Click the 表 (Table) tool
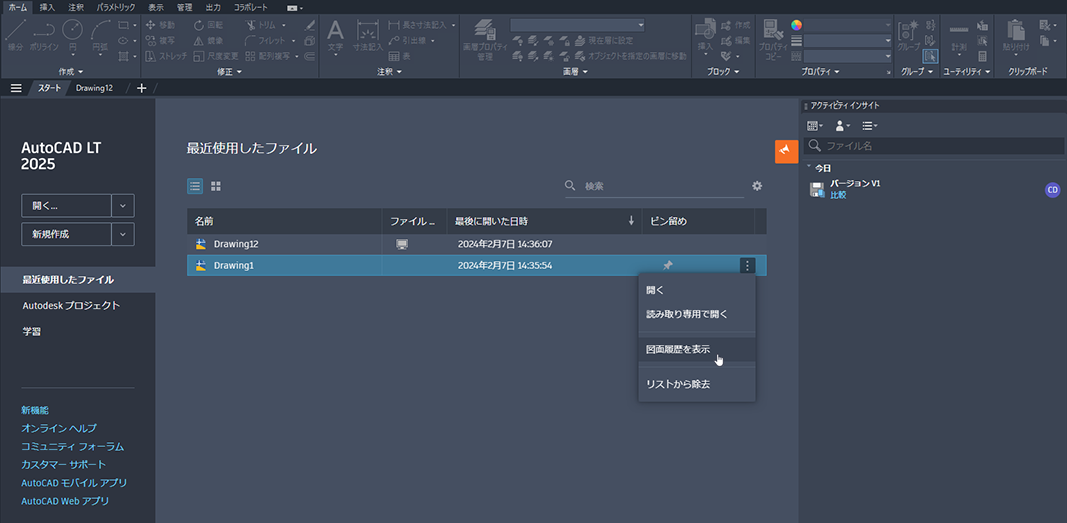This screenshot has height=523, width=1067. coord(399,56)
